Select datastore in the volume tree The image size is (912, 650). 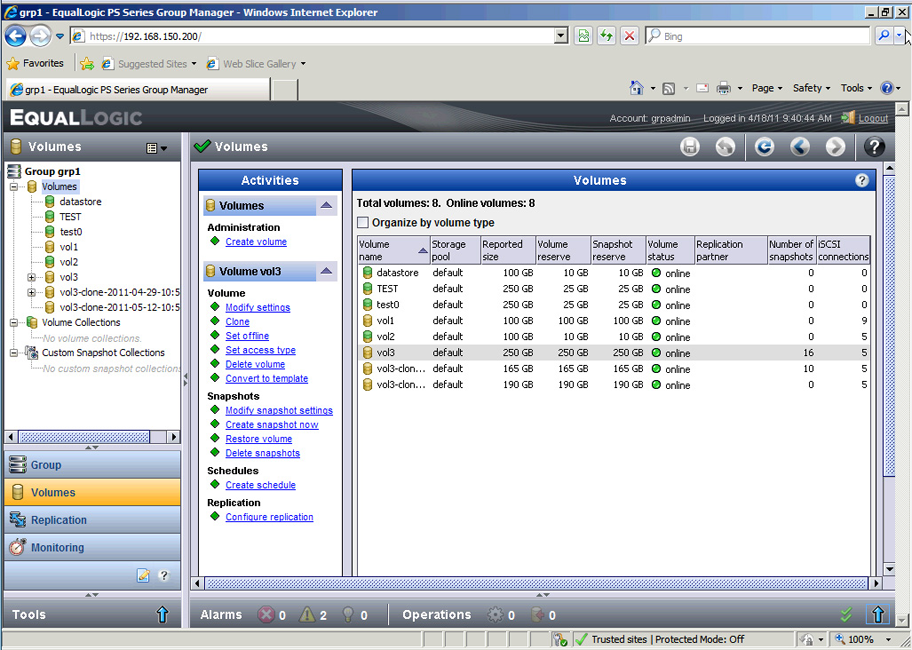pos(80,202)
